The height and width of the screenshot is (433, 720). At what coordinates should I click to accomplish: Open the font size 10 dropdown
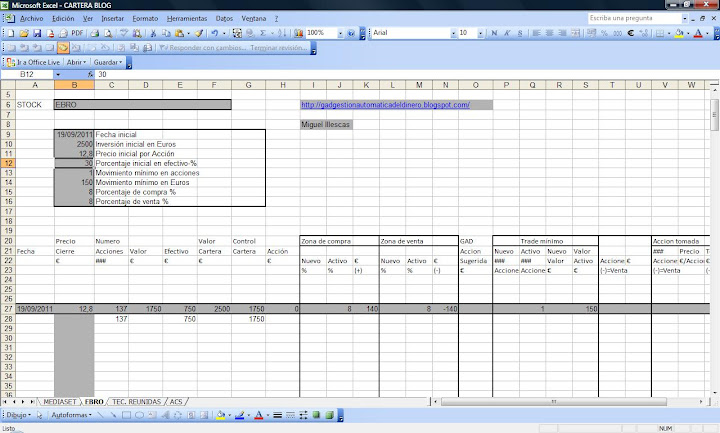pos(480,33)
